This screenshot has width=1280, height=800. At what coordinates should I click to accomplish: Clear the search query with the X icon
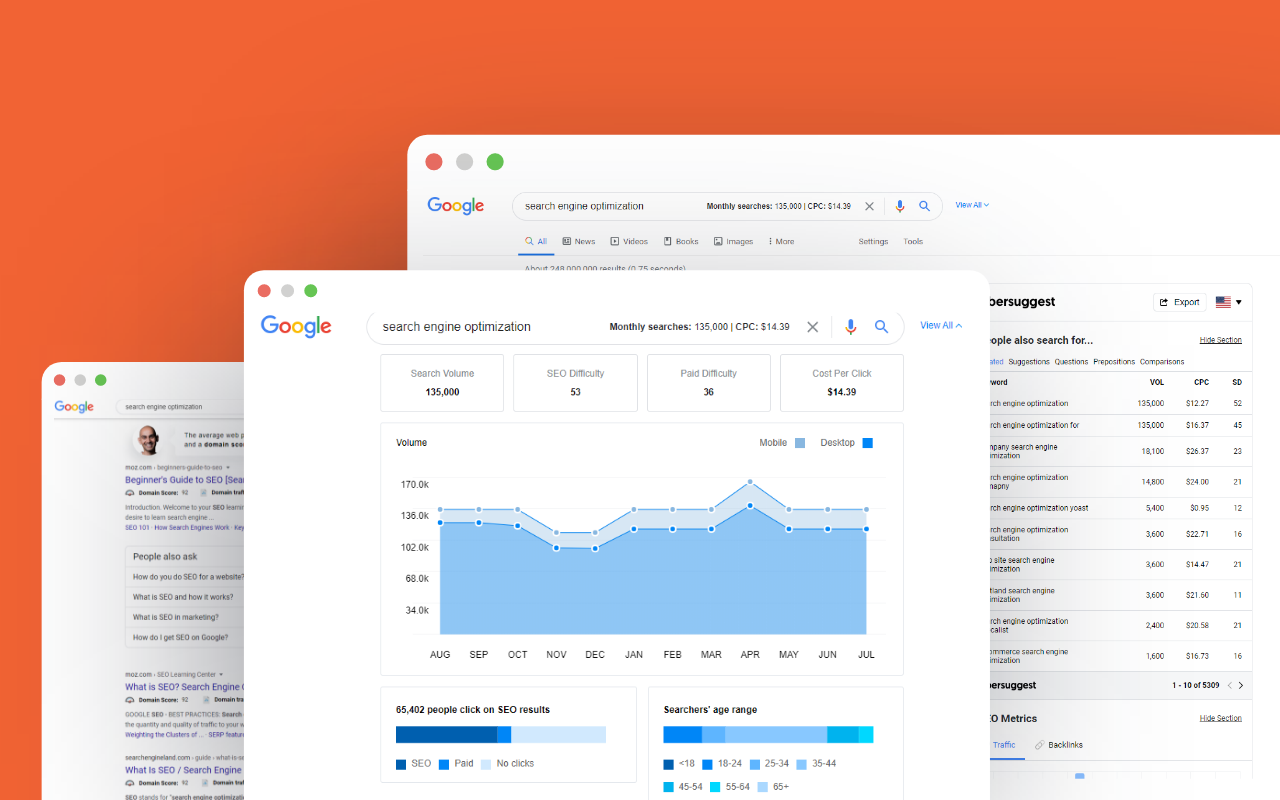tap(812, 327)
